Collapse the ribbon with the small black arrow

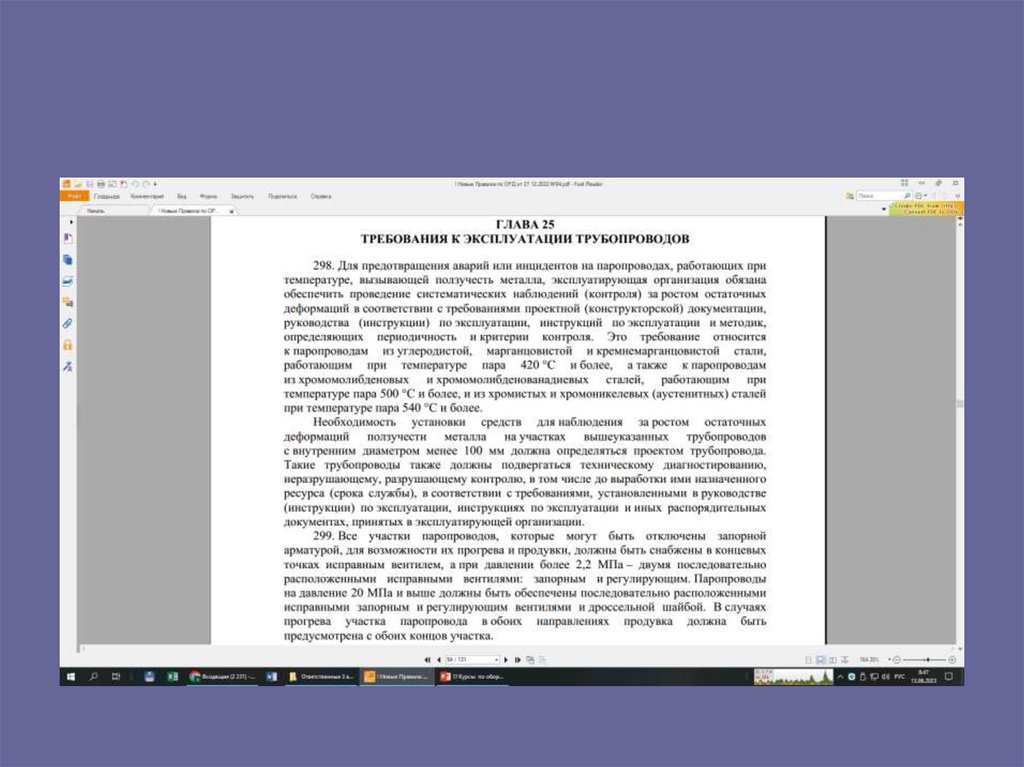[884, 209]
